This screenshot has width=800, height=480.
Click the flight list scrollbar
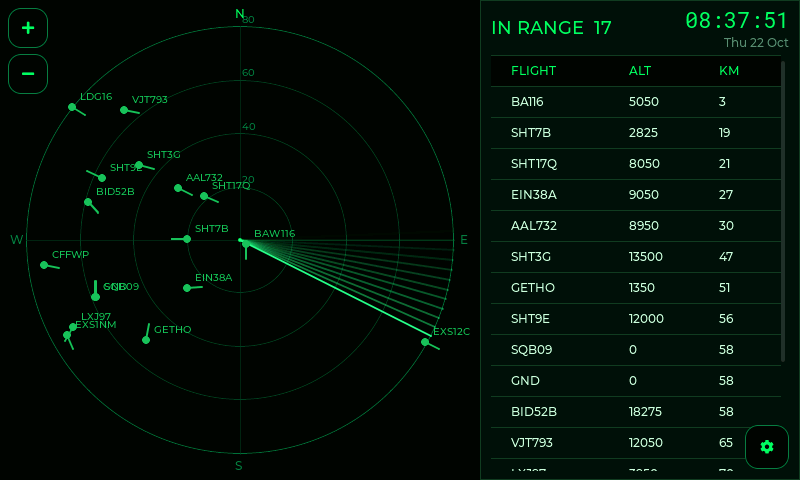tap(783, 212)
